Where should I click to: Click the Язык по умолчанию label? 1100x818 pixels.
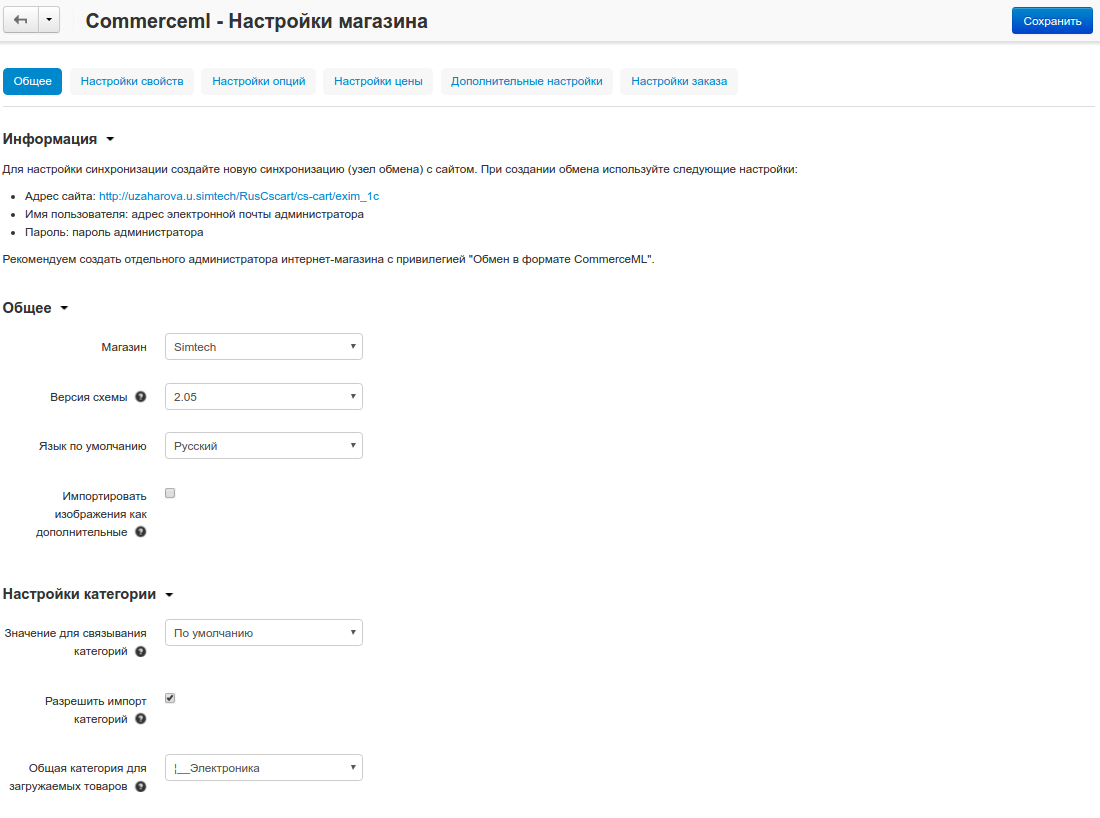pos(93,446)
